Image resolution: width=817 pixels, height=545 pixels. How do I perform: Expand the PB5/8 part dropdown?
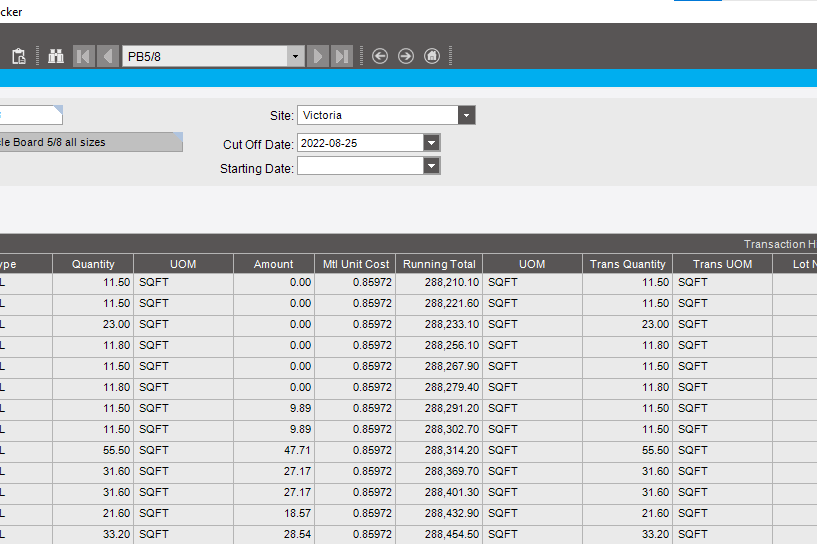point(295,56)
